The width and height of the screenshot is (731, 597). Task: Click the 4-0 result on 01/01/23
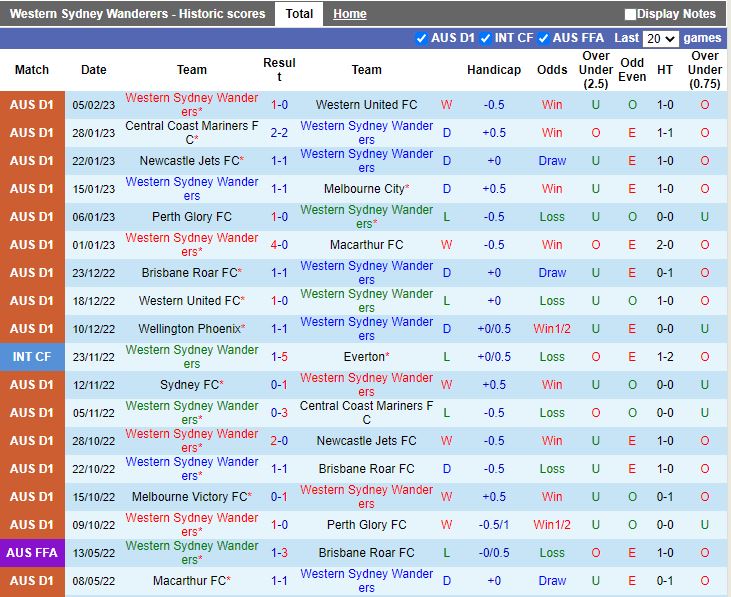click(279, 245)
